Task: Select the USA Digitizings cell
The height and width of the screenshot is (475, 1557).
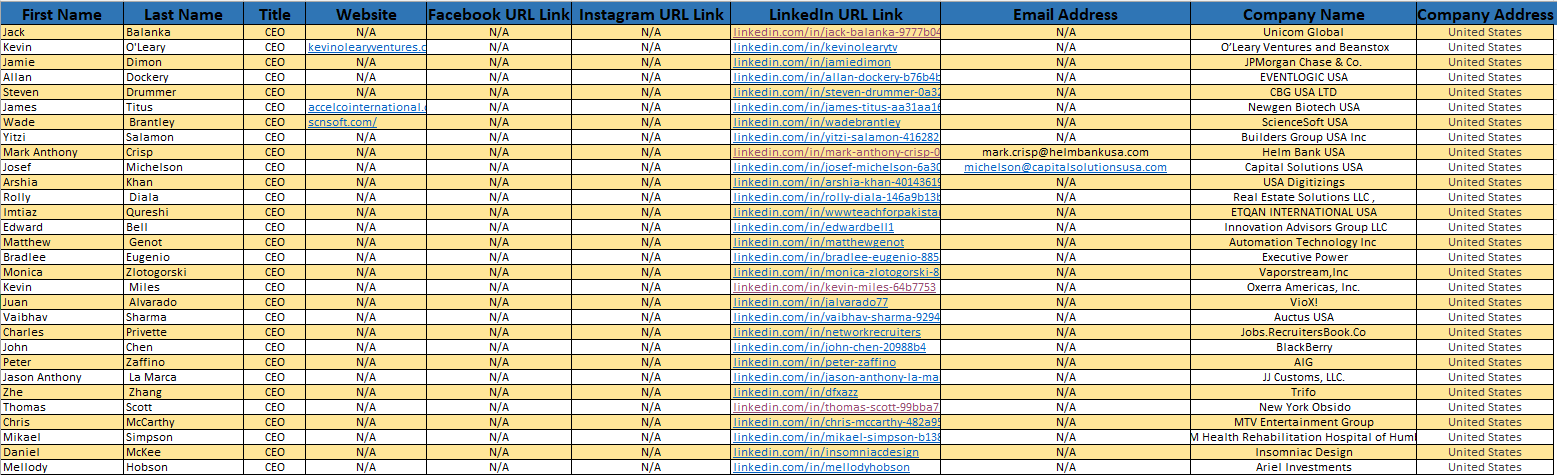Action: [x=1303, y=182]
